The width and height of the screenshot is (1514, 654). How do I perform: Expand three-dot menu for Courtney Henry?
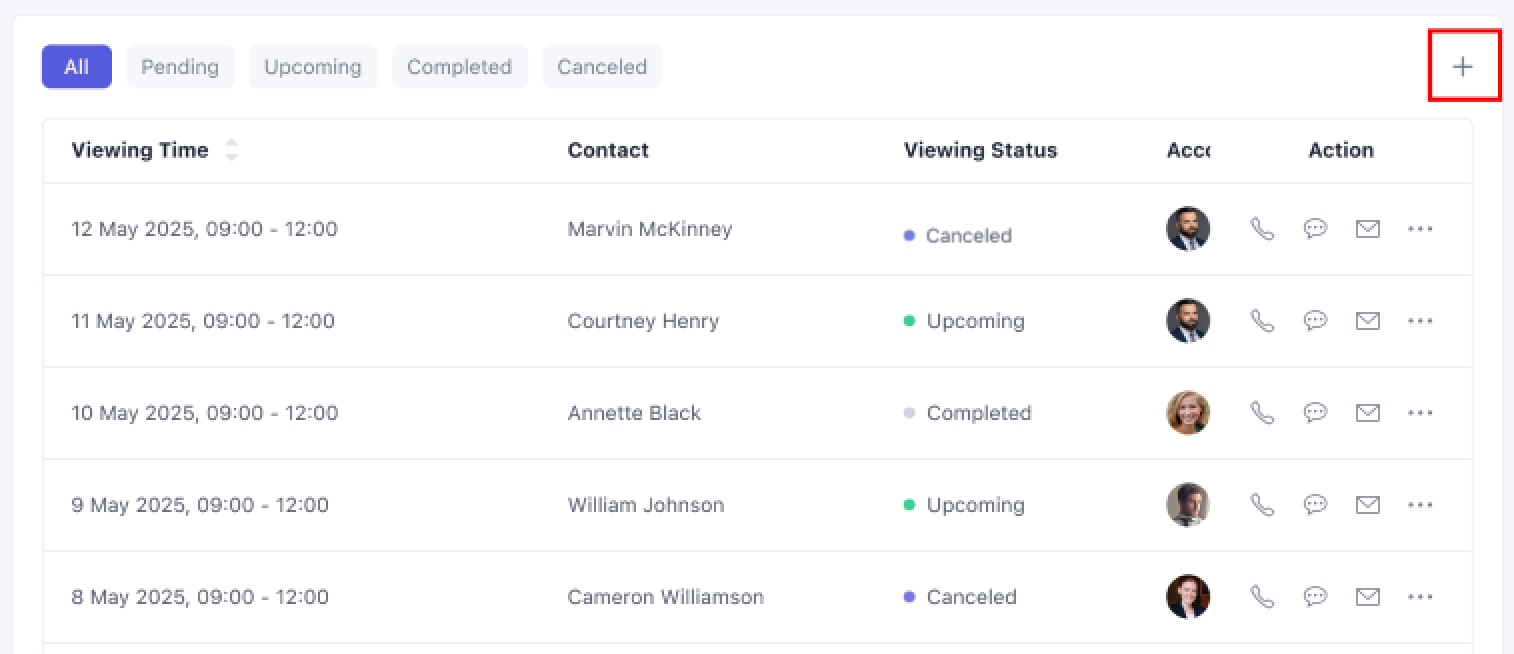tap(1420, 321)
